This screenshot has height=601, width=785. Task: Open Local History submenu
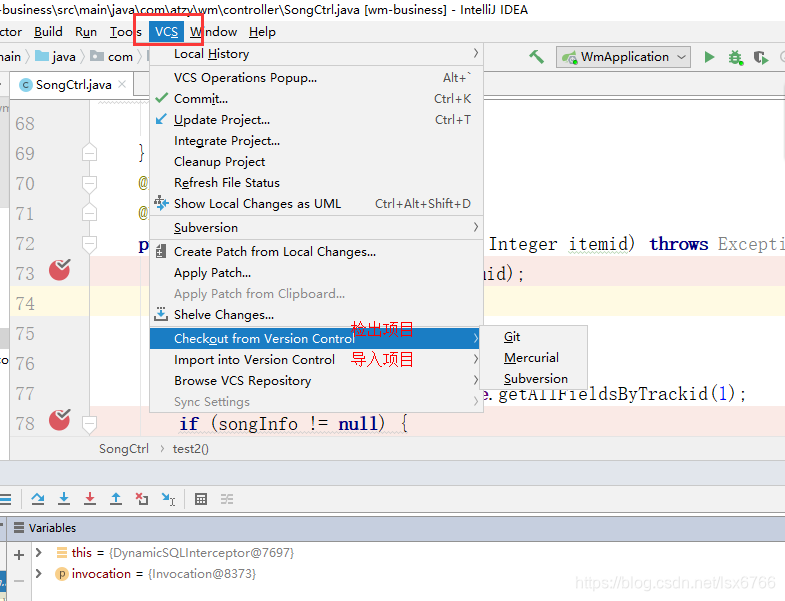click(x=316, y=54)
